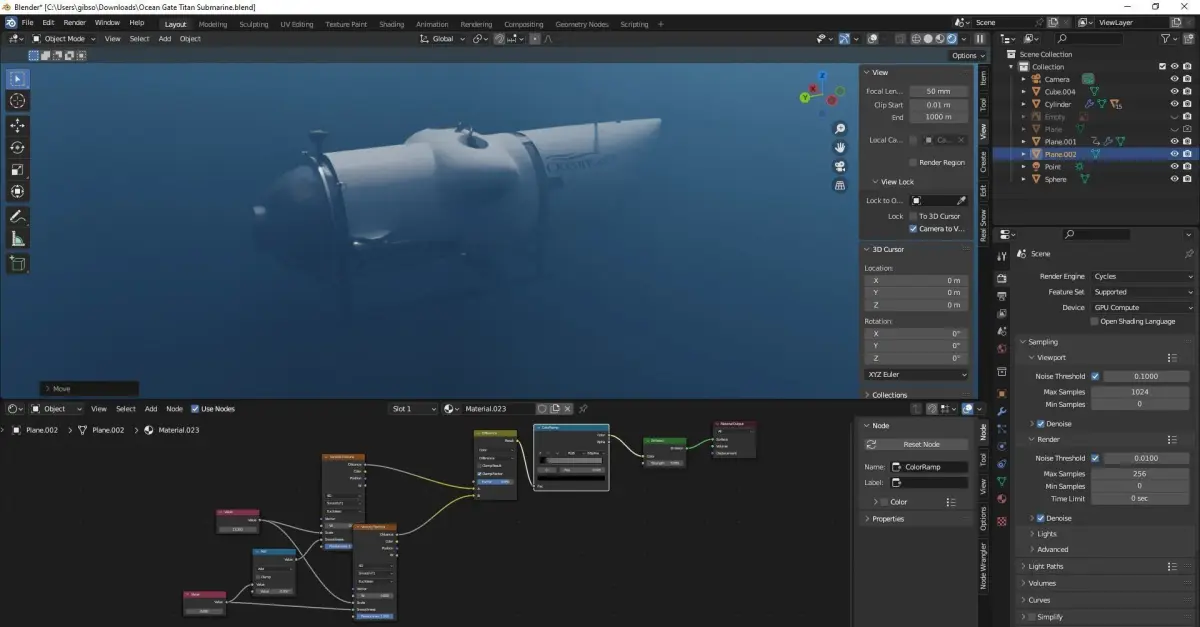Expand Plane.001 in the outliner

click(1024, 142)
